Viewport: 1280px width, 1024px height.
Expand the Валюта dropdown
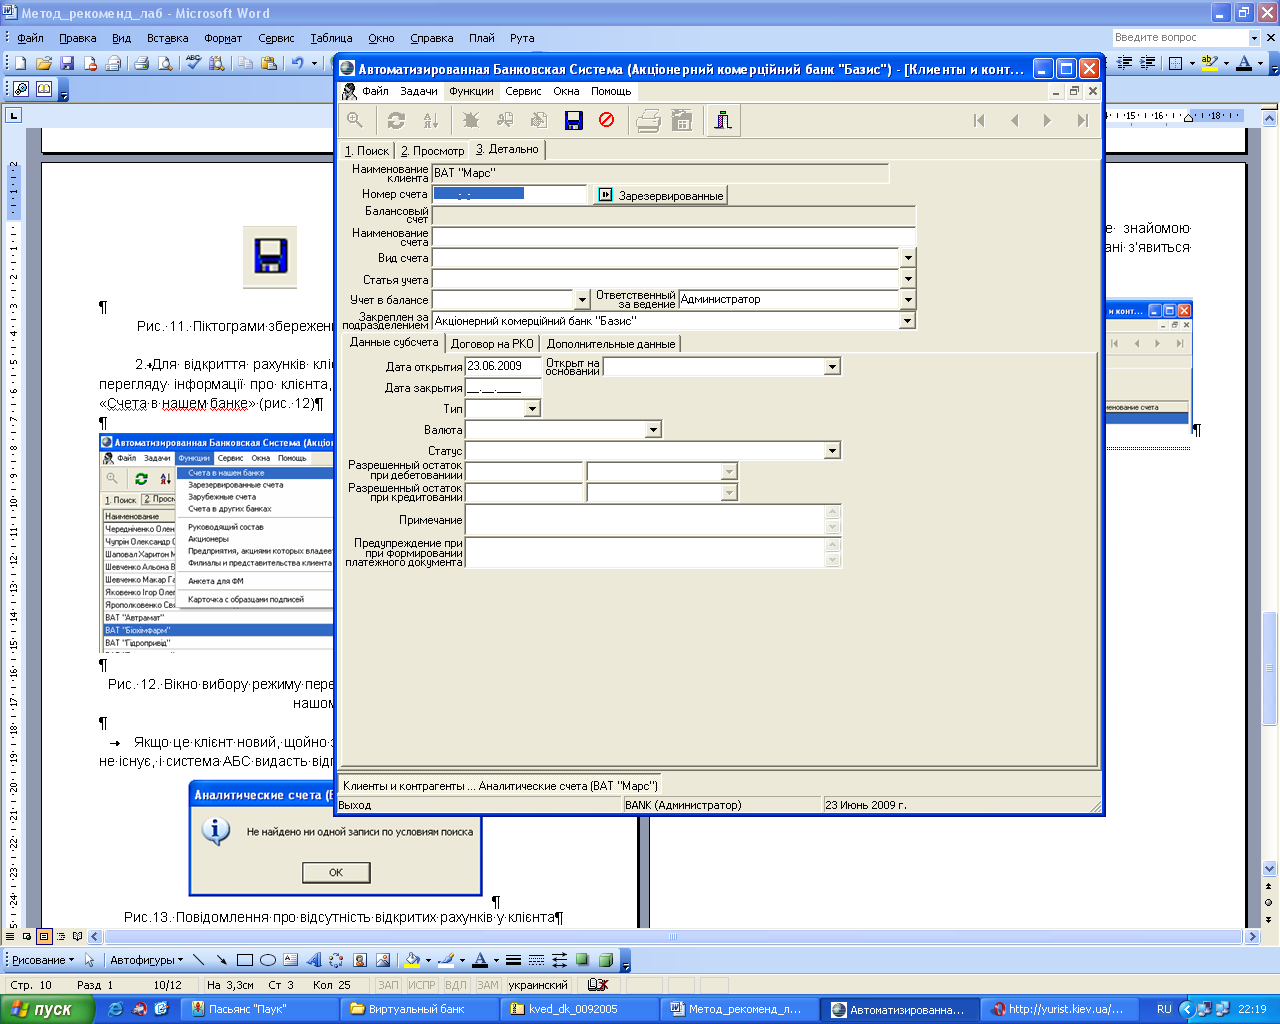(653, 430)
